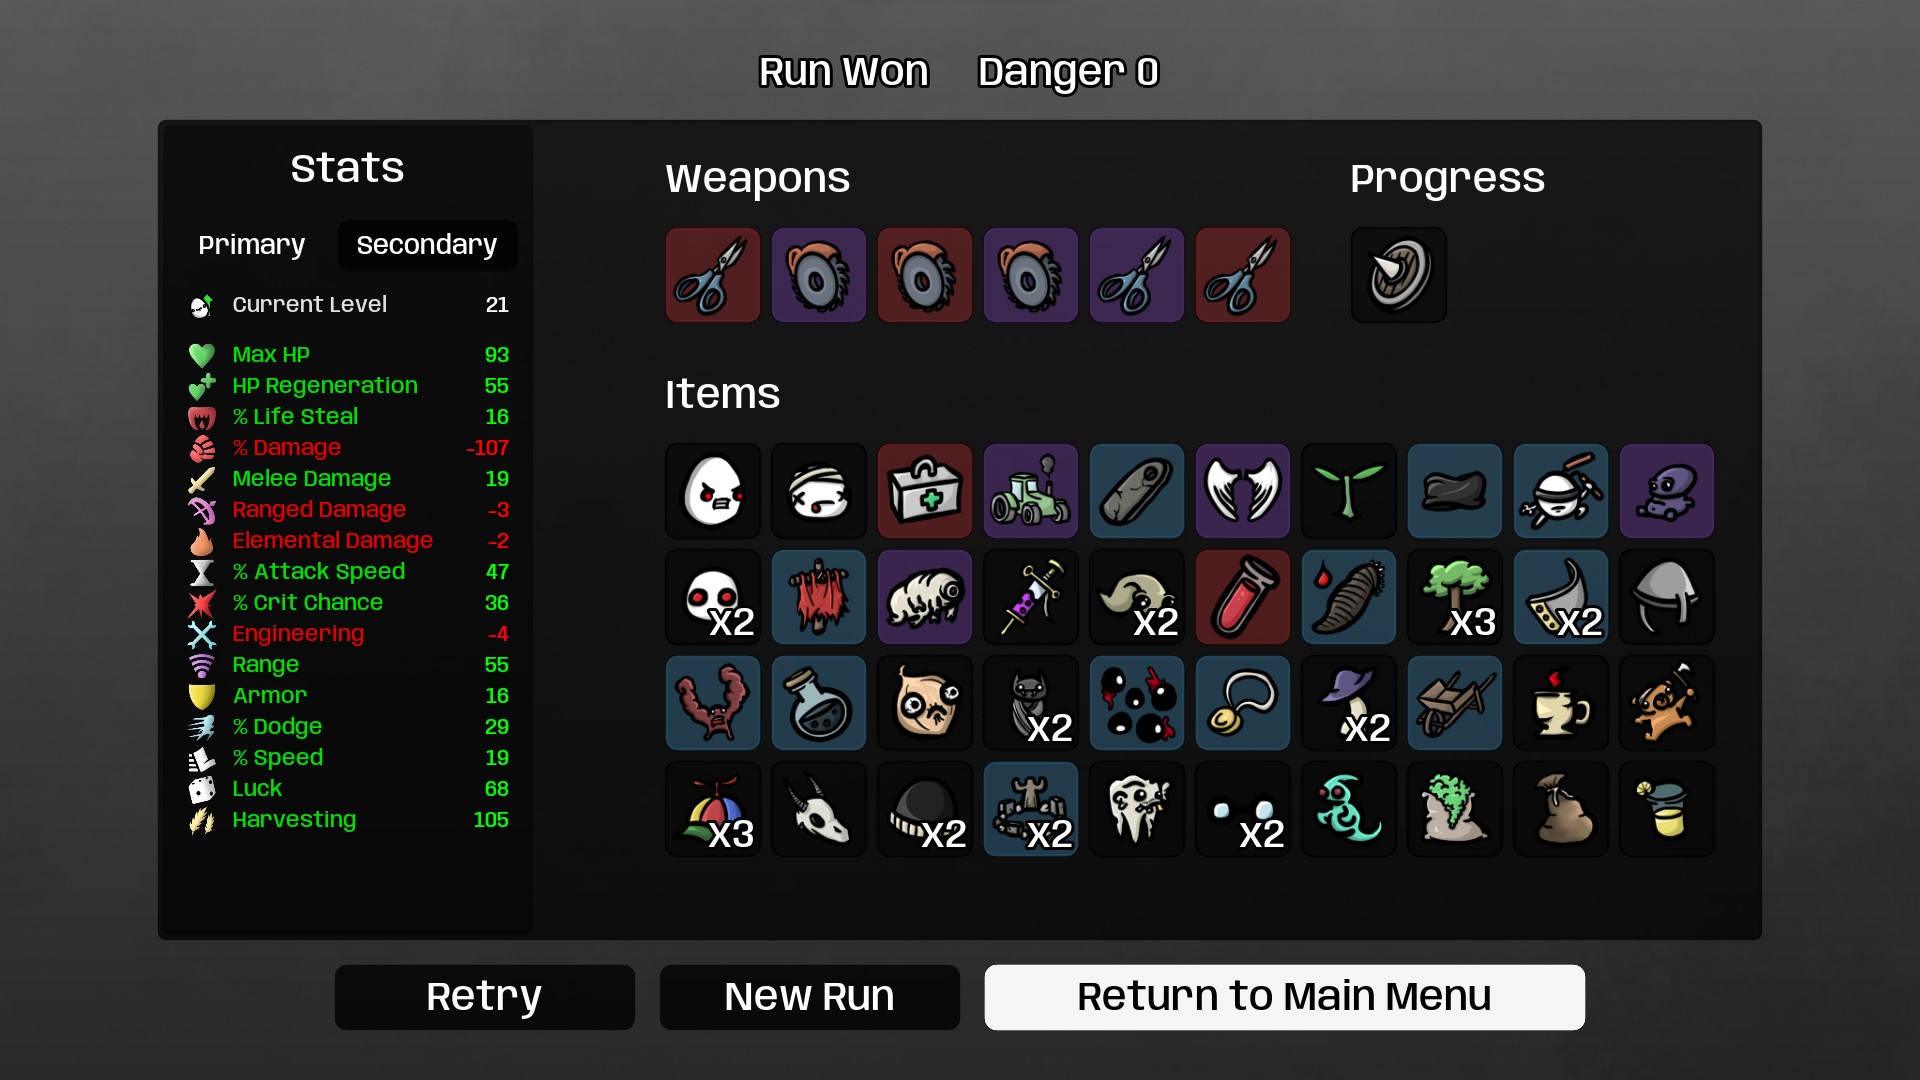Select the coffee cup item

coord(1561,703)
